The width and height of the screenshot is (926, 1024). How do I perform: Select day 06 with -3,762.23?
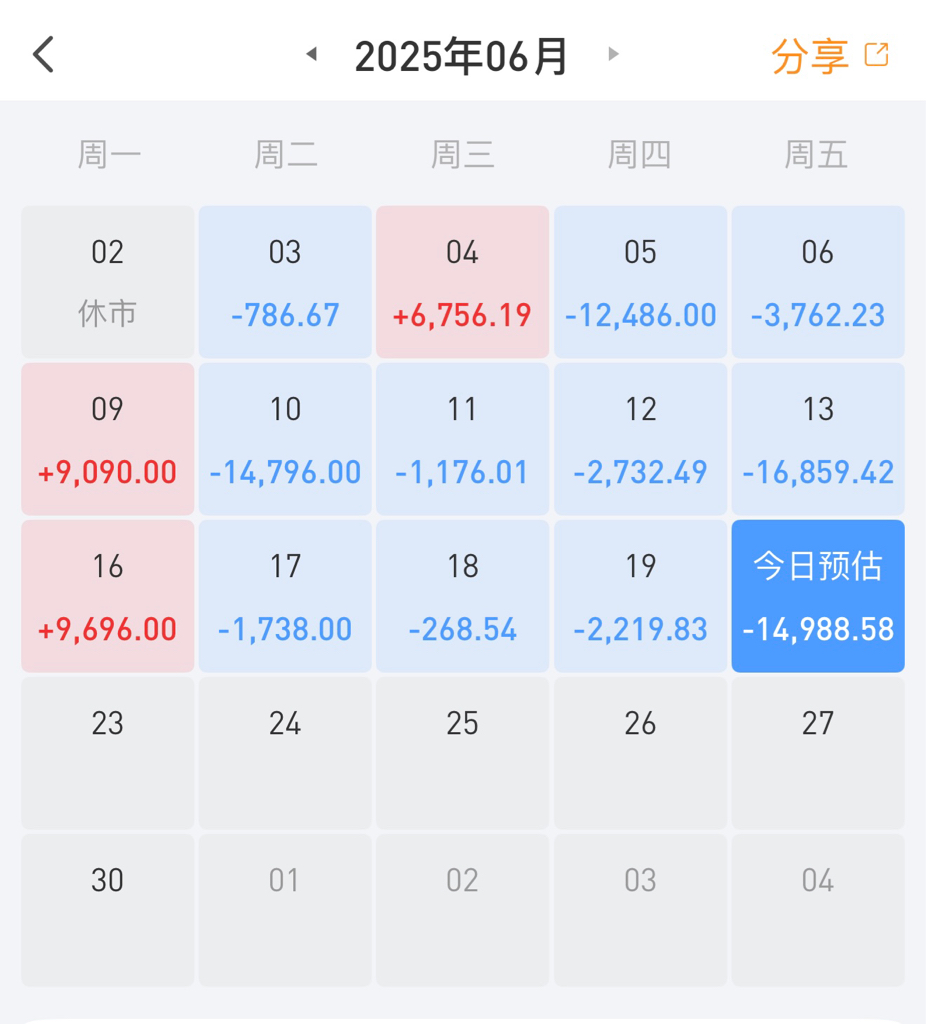pyautogui.click(x=818, y=282)
